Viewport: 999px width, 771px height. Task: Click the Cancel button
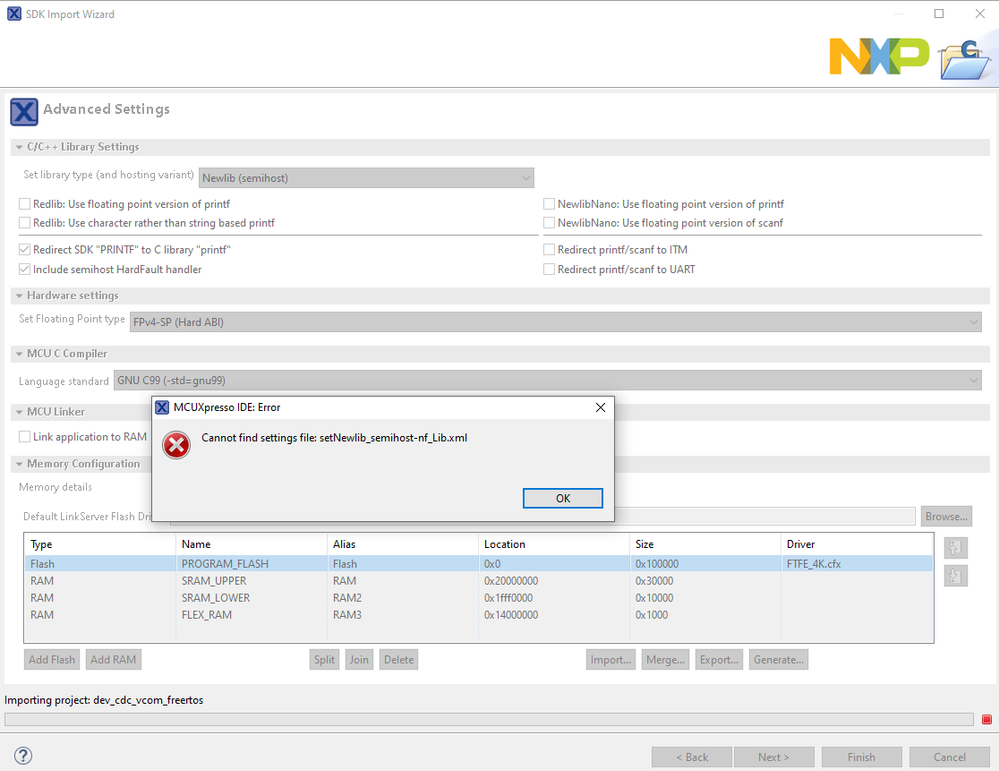949,757
